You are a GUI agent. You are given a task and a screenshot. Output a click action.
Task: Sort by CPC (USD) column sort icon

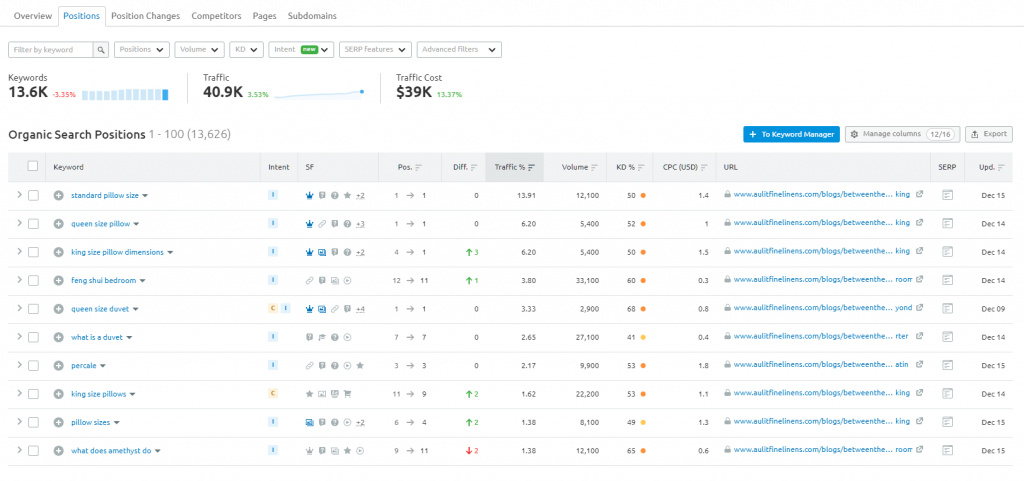coord(704,167)
